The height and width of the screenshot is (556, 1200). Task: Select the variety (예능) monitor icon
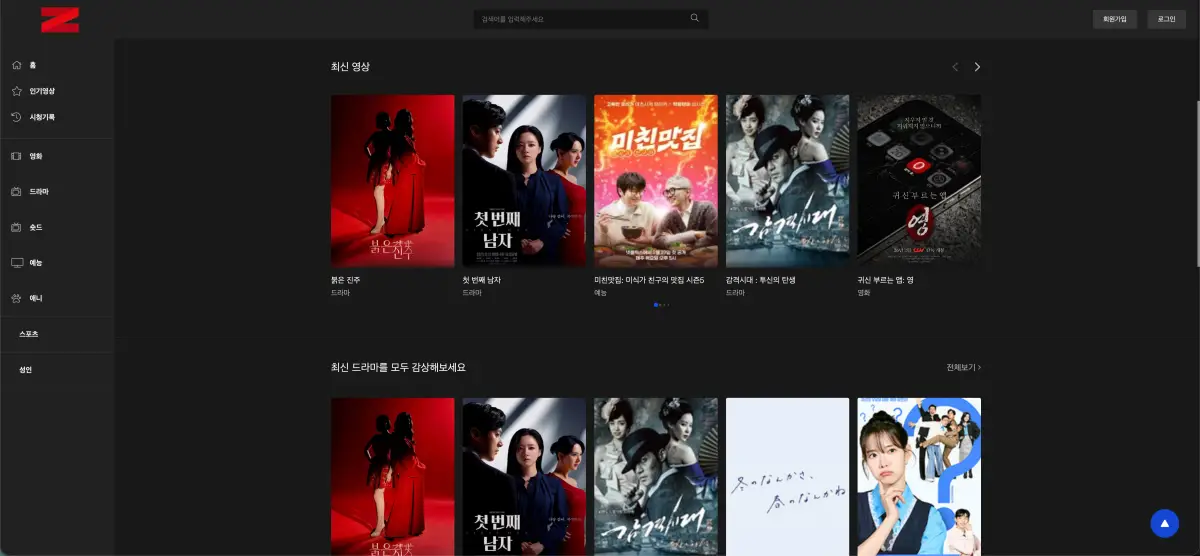click(17, 262)
